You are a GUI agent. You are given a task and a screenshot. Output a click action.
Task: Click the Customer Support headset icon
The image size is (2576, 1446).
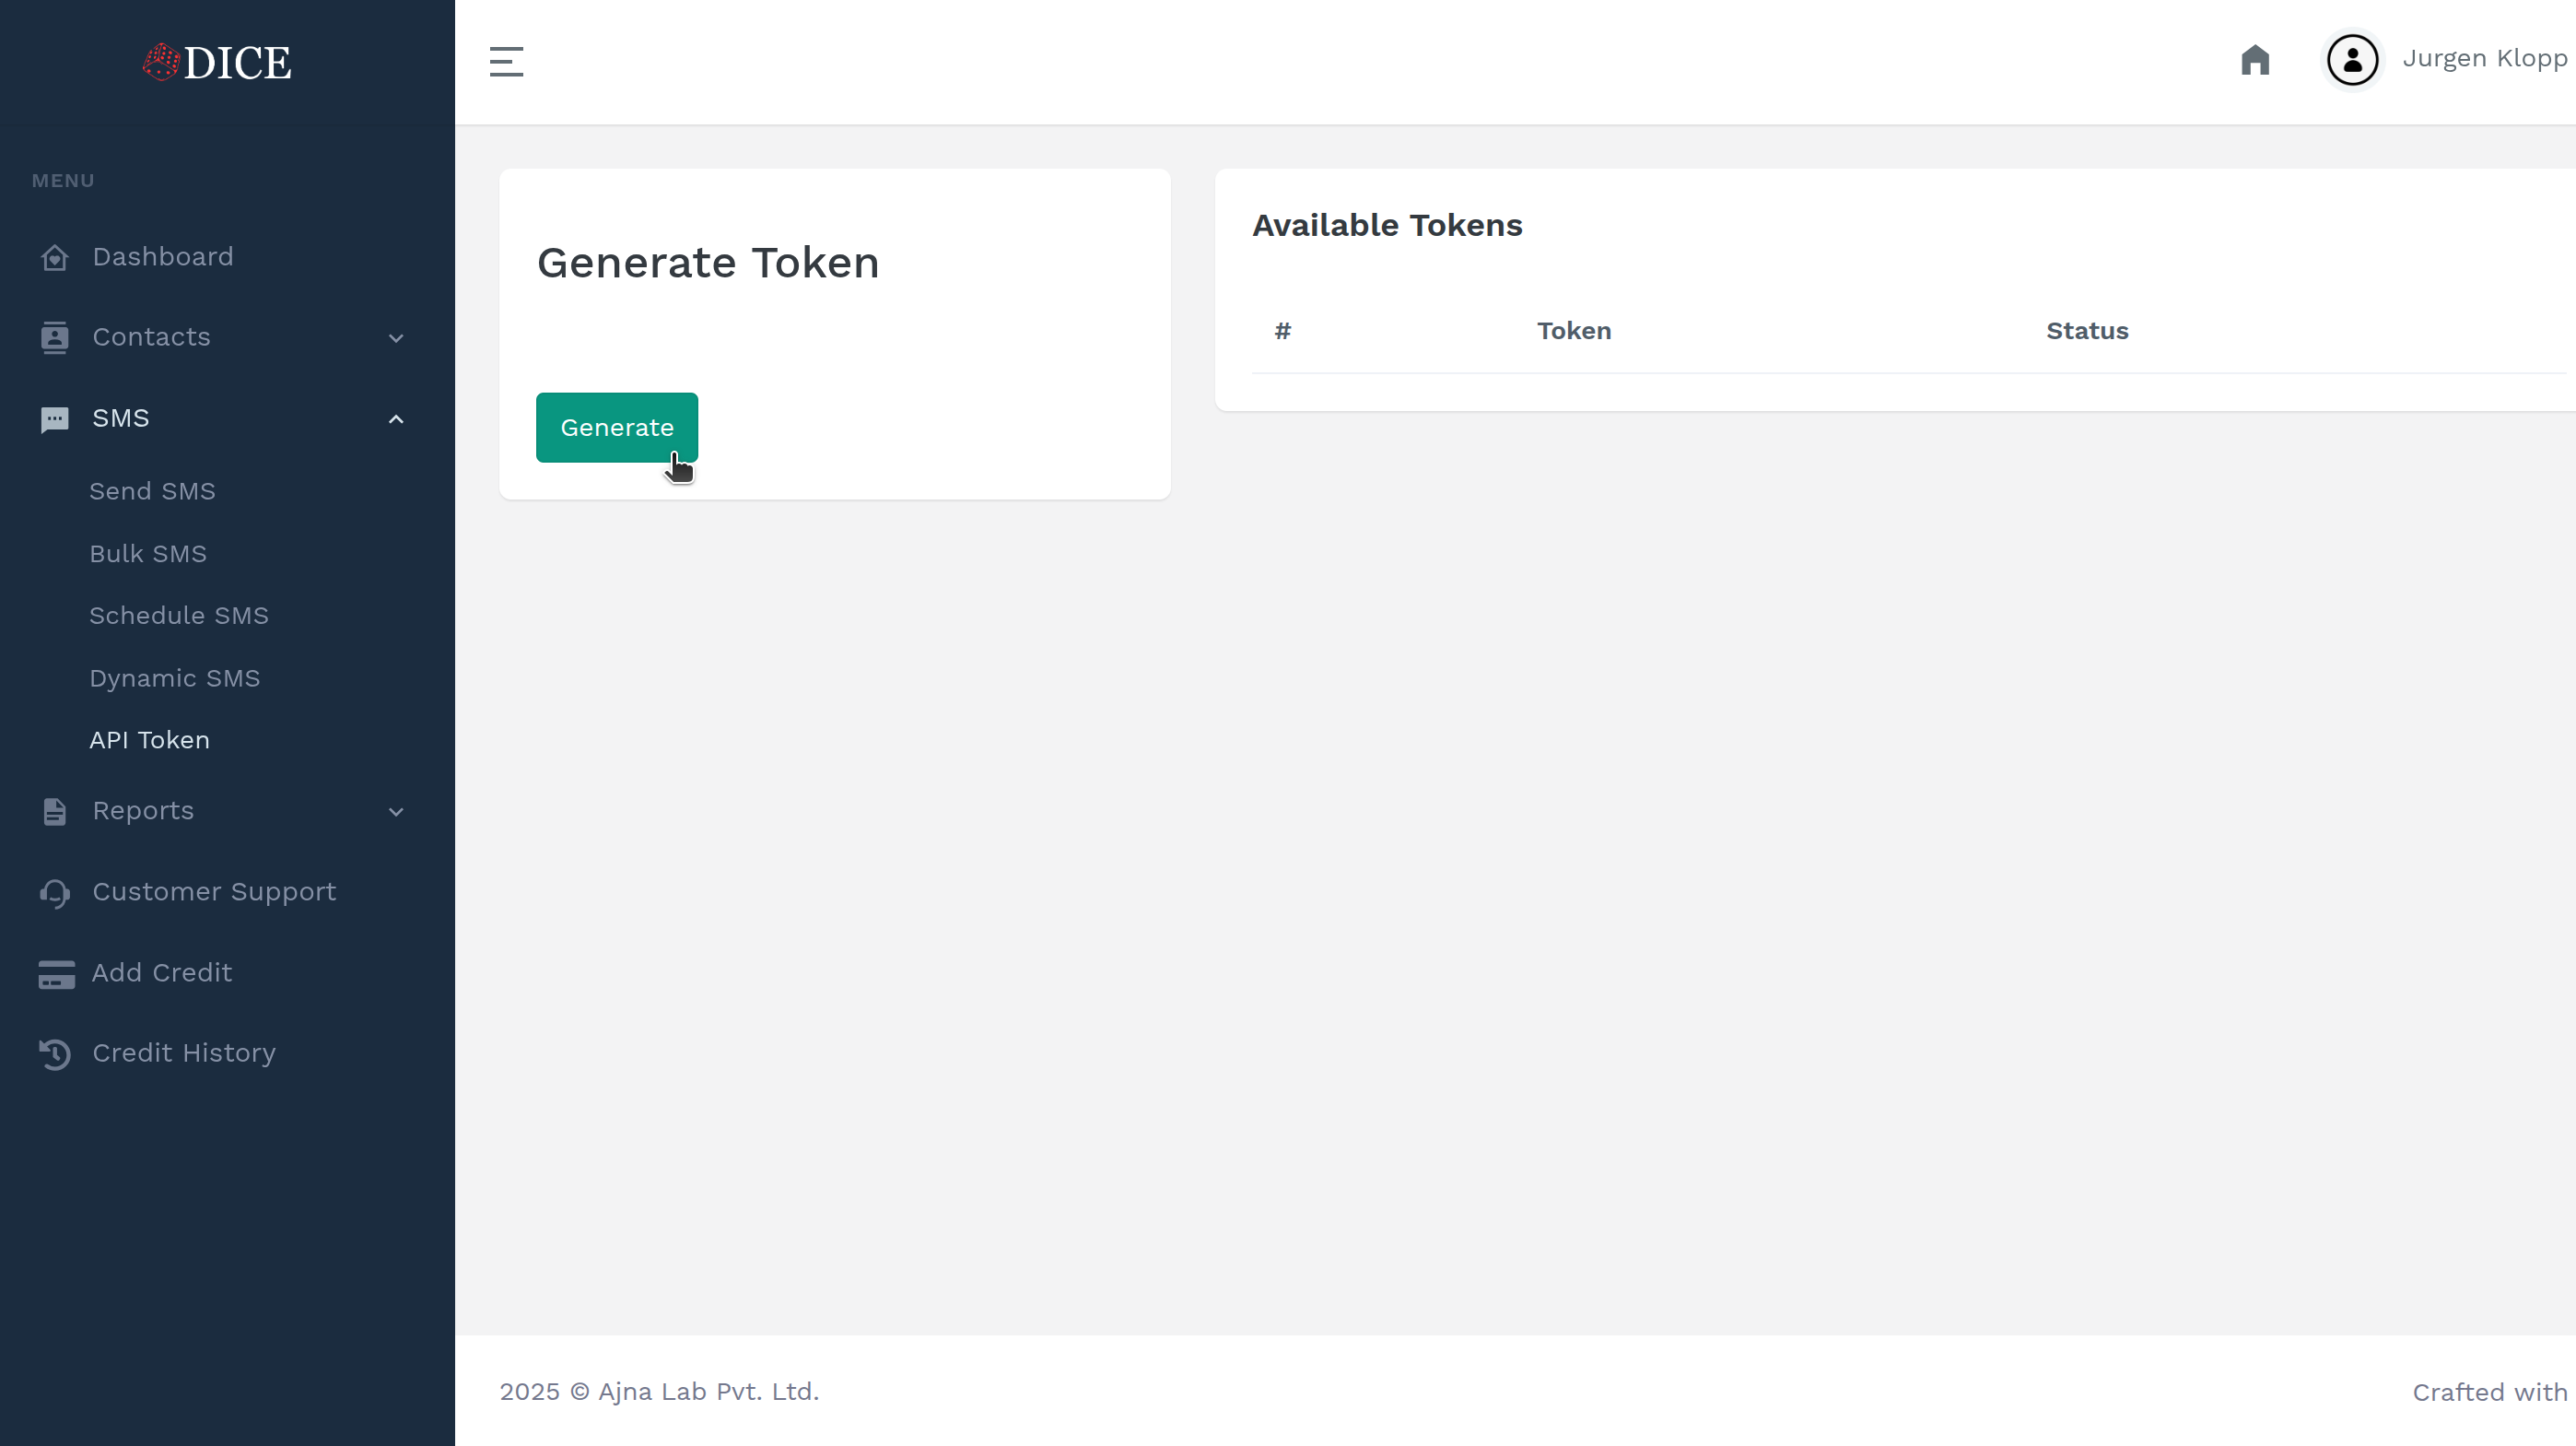point(54,893)
